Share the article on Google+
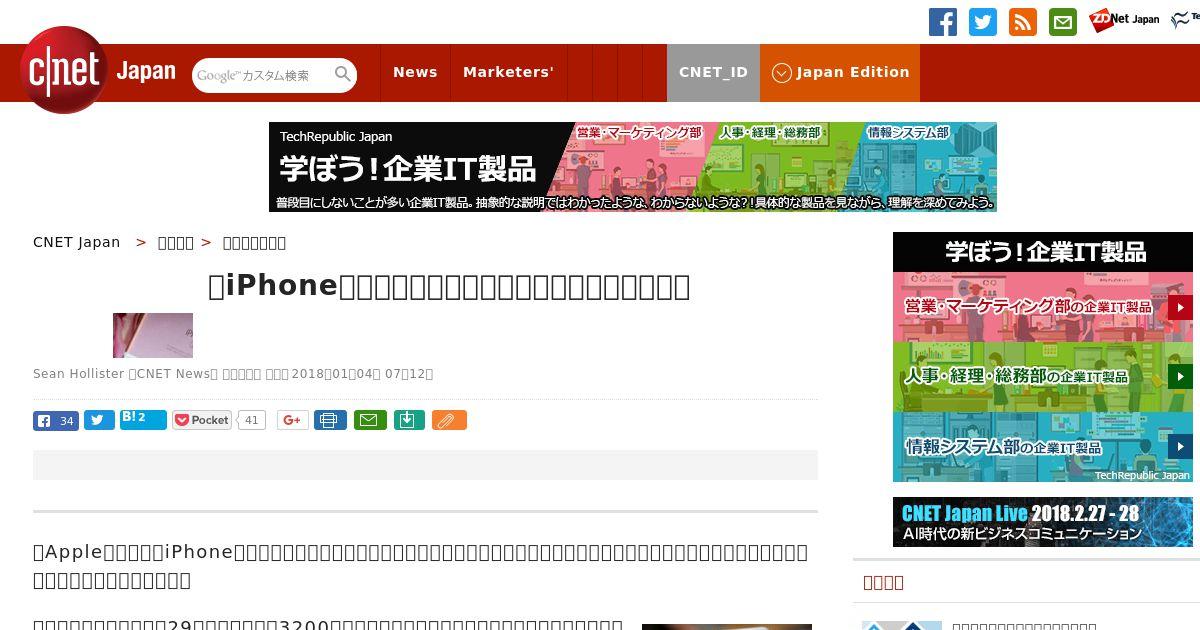Viewport: 1200px width, 630px height. tap(293, 420)
